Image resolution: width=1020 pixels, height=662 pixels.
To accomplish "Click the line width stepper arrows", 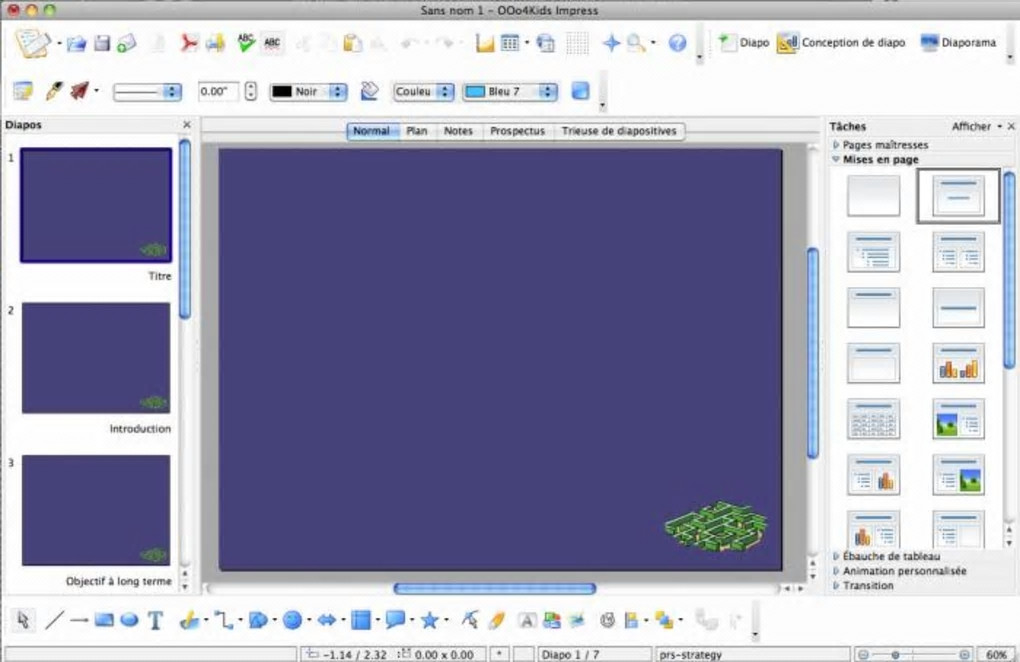I will click(251, 92).
